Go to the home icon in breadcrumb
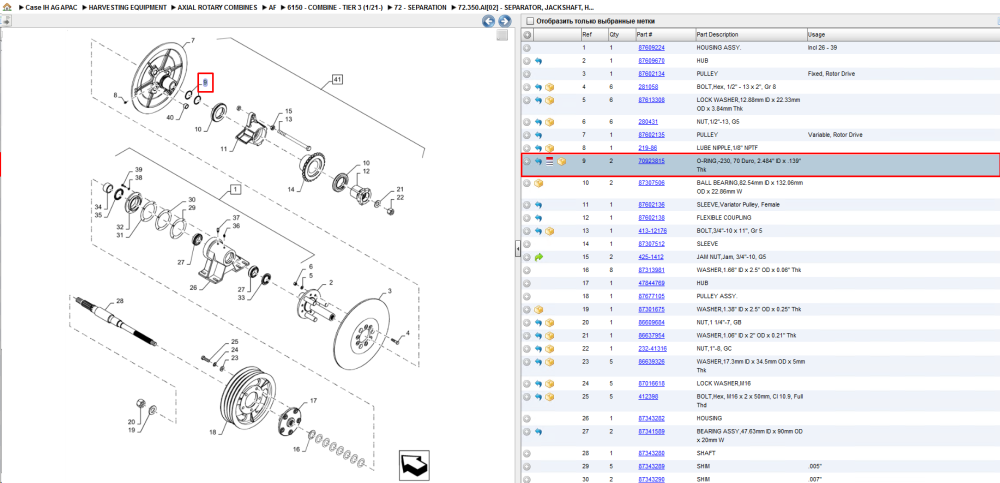 pos(7,8)
